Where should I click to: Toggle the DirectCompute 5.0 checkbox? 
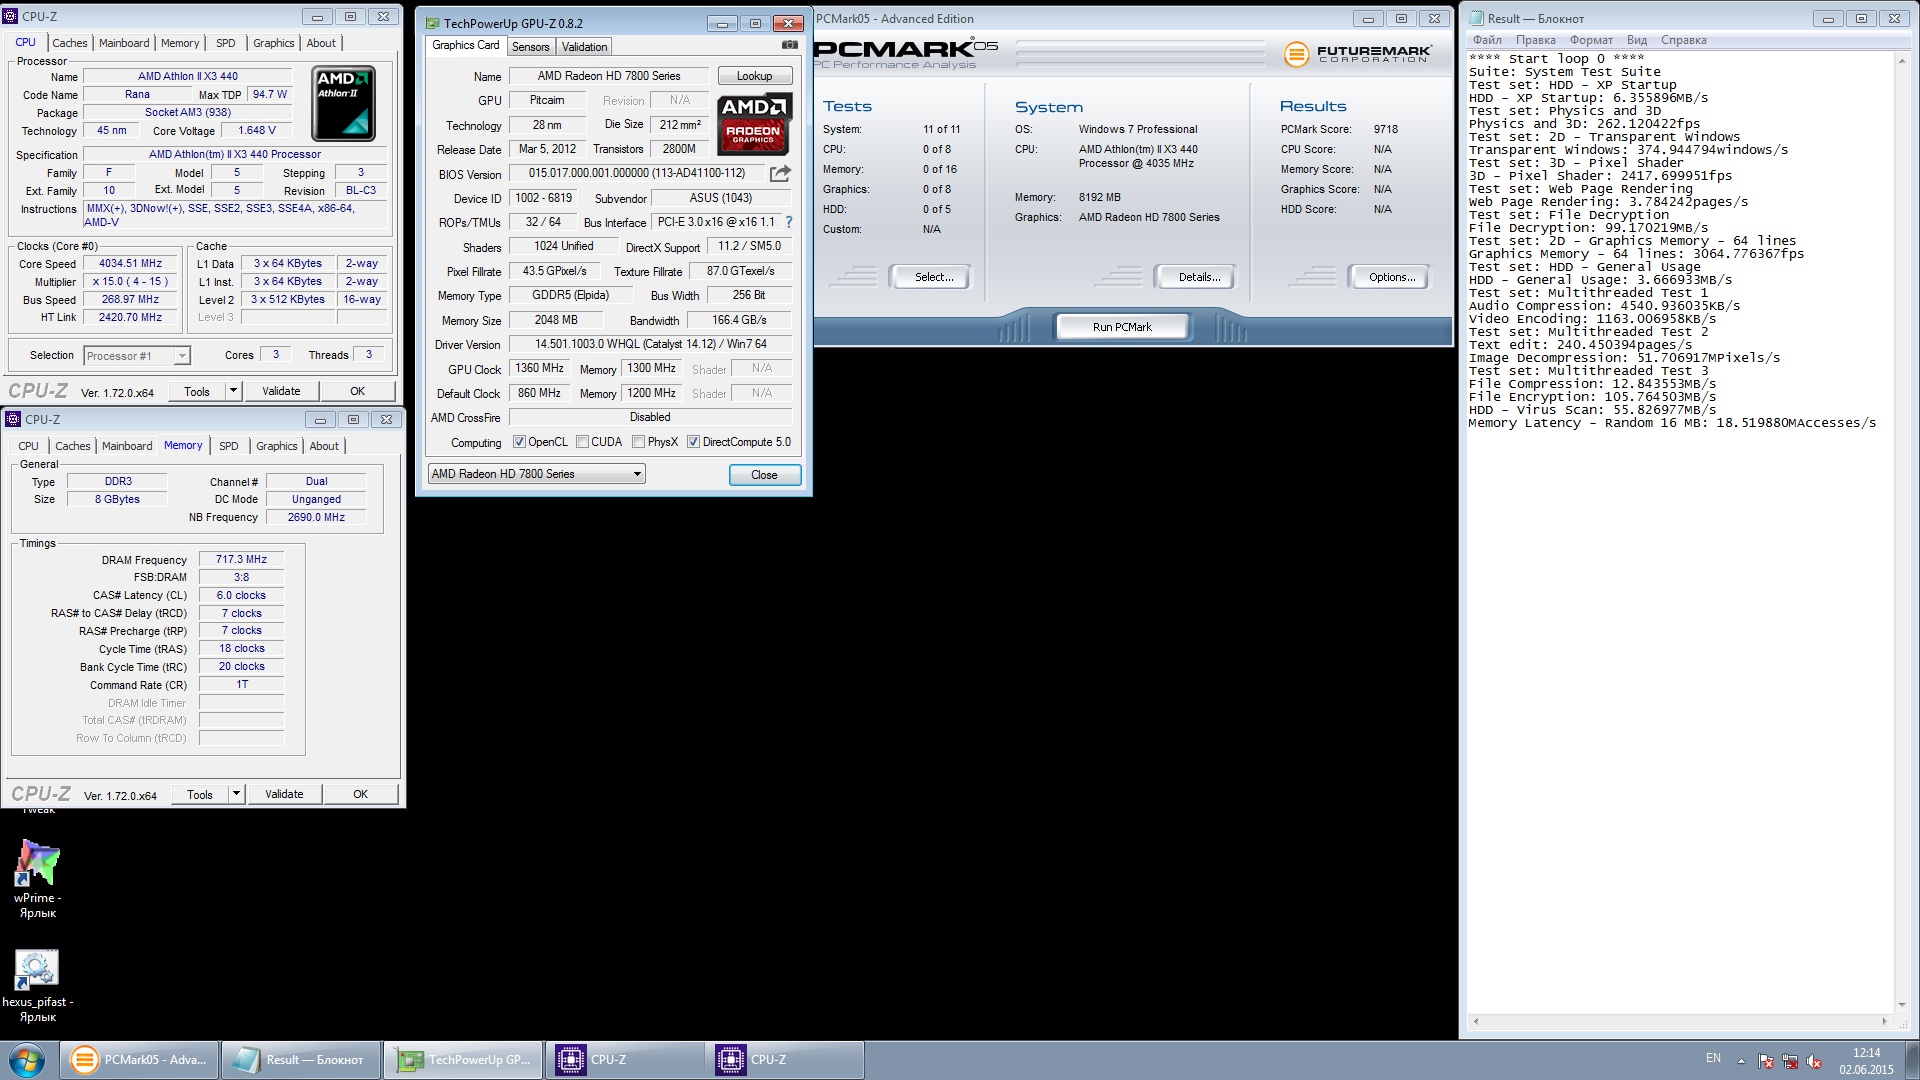click(x=693, y=442)
